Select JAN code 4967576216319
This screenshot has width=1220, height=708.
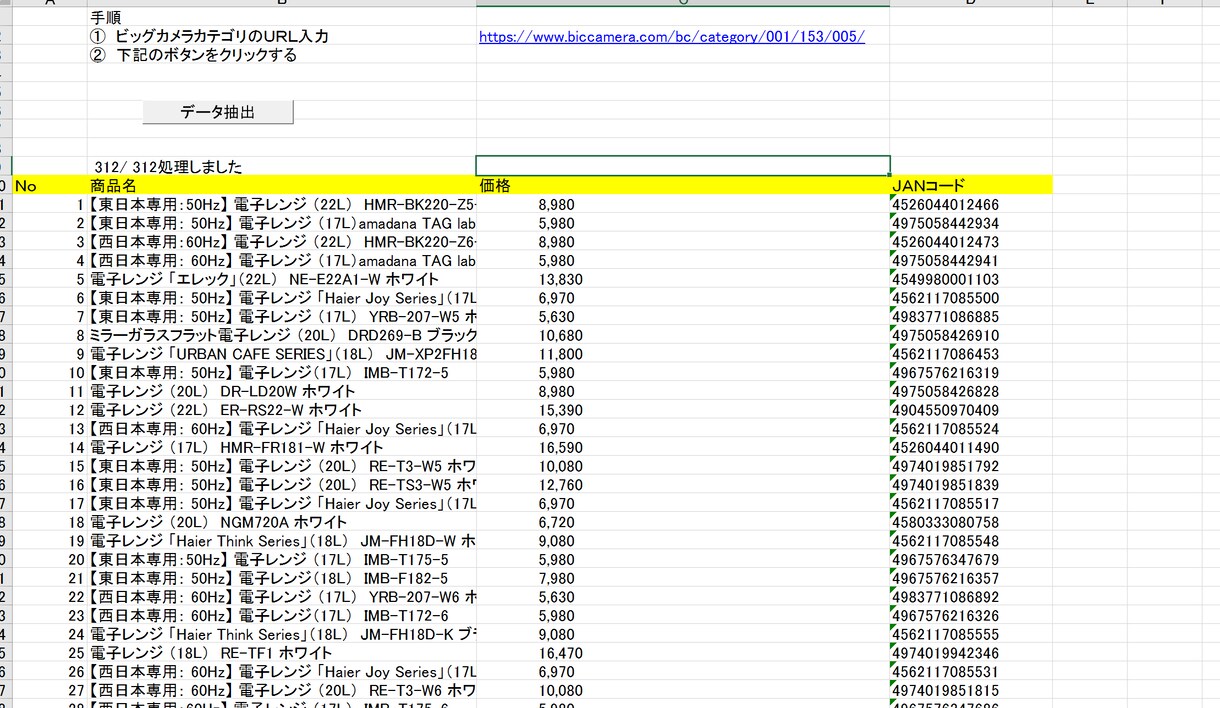tap(971, 372)
